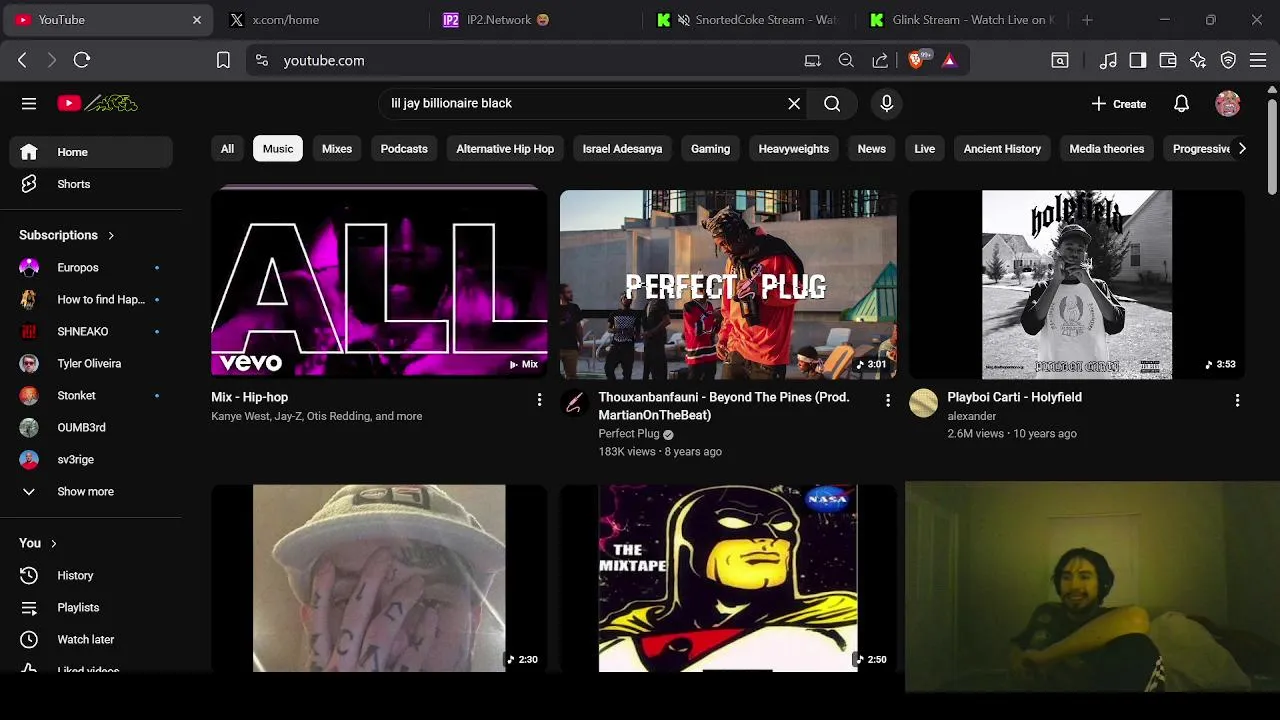Image resolution: width=1280 pixels, height=720 pixels.
Task: Open options for Beyond The Pines video
Action: [x=888, y=400]
